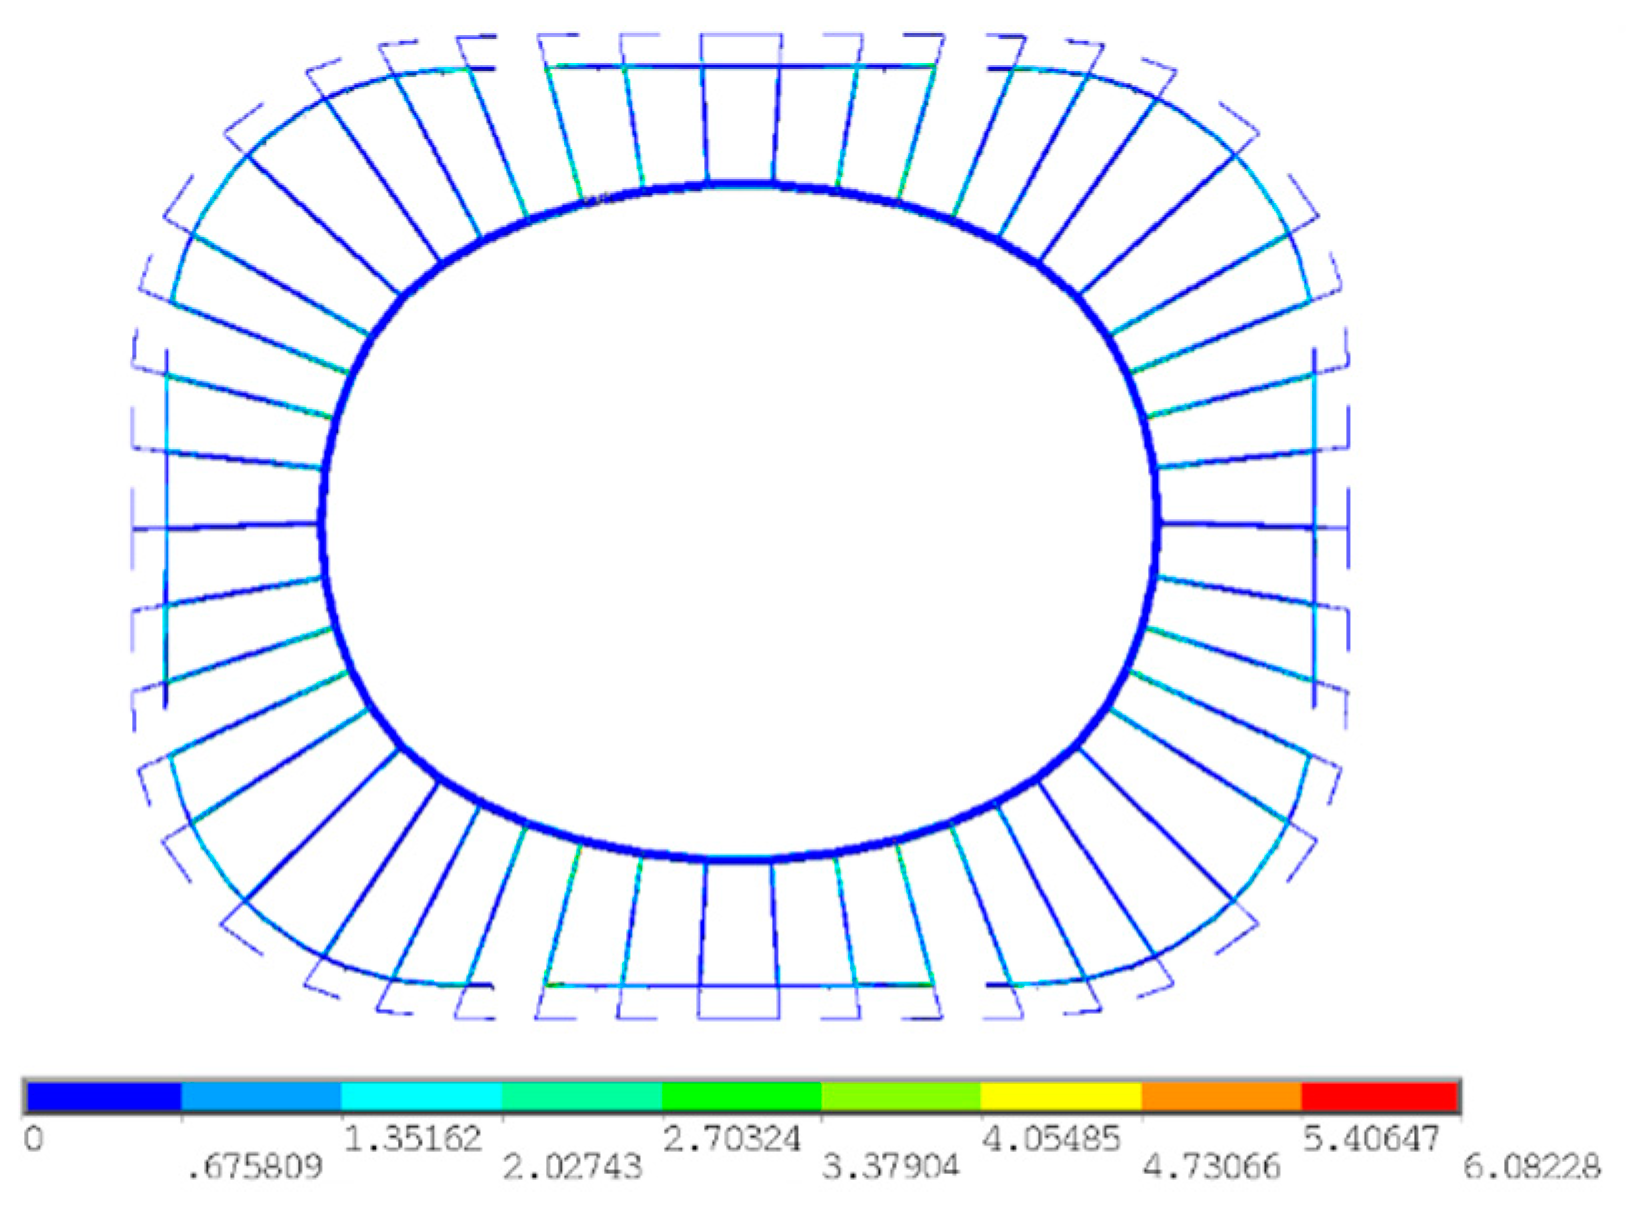Select the legend value 4.73066

(1212, 1167)
